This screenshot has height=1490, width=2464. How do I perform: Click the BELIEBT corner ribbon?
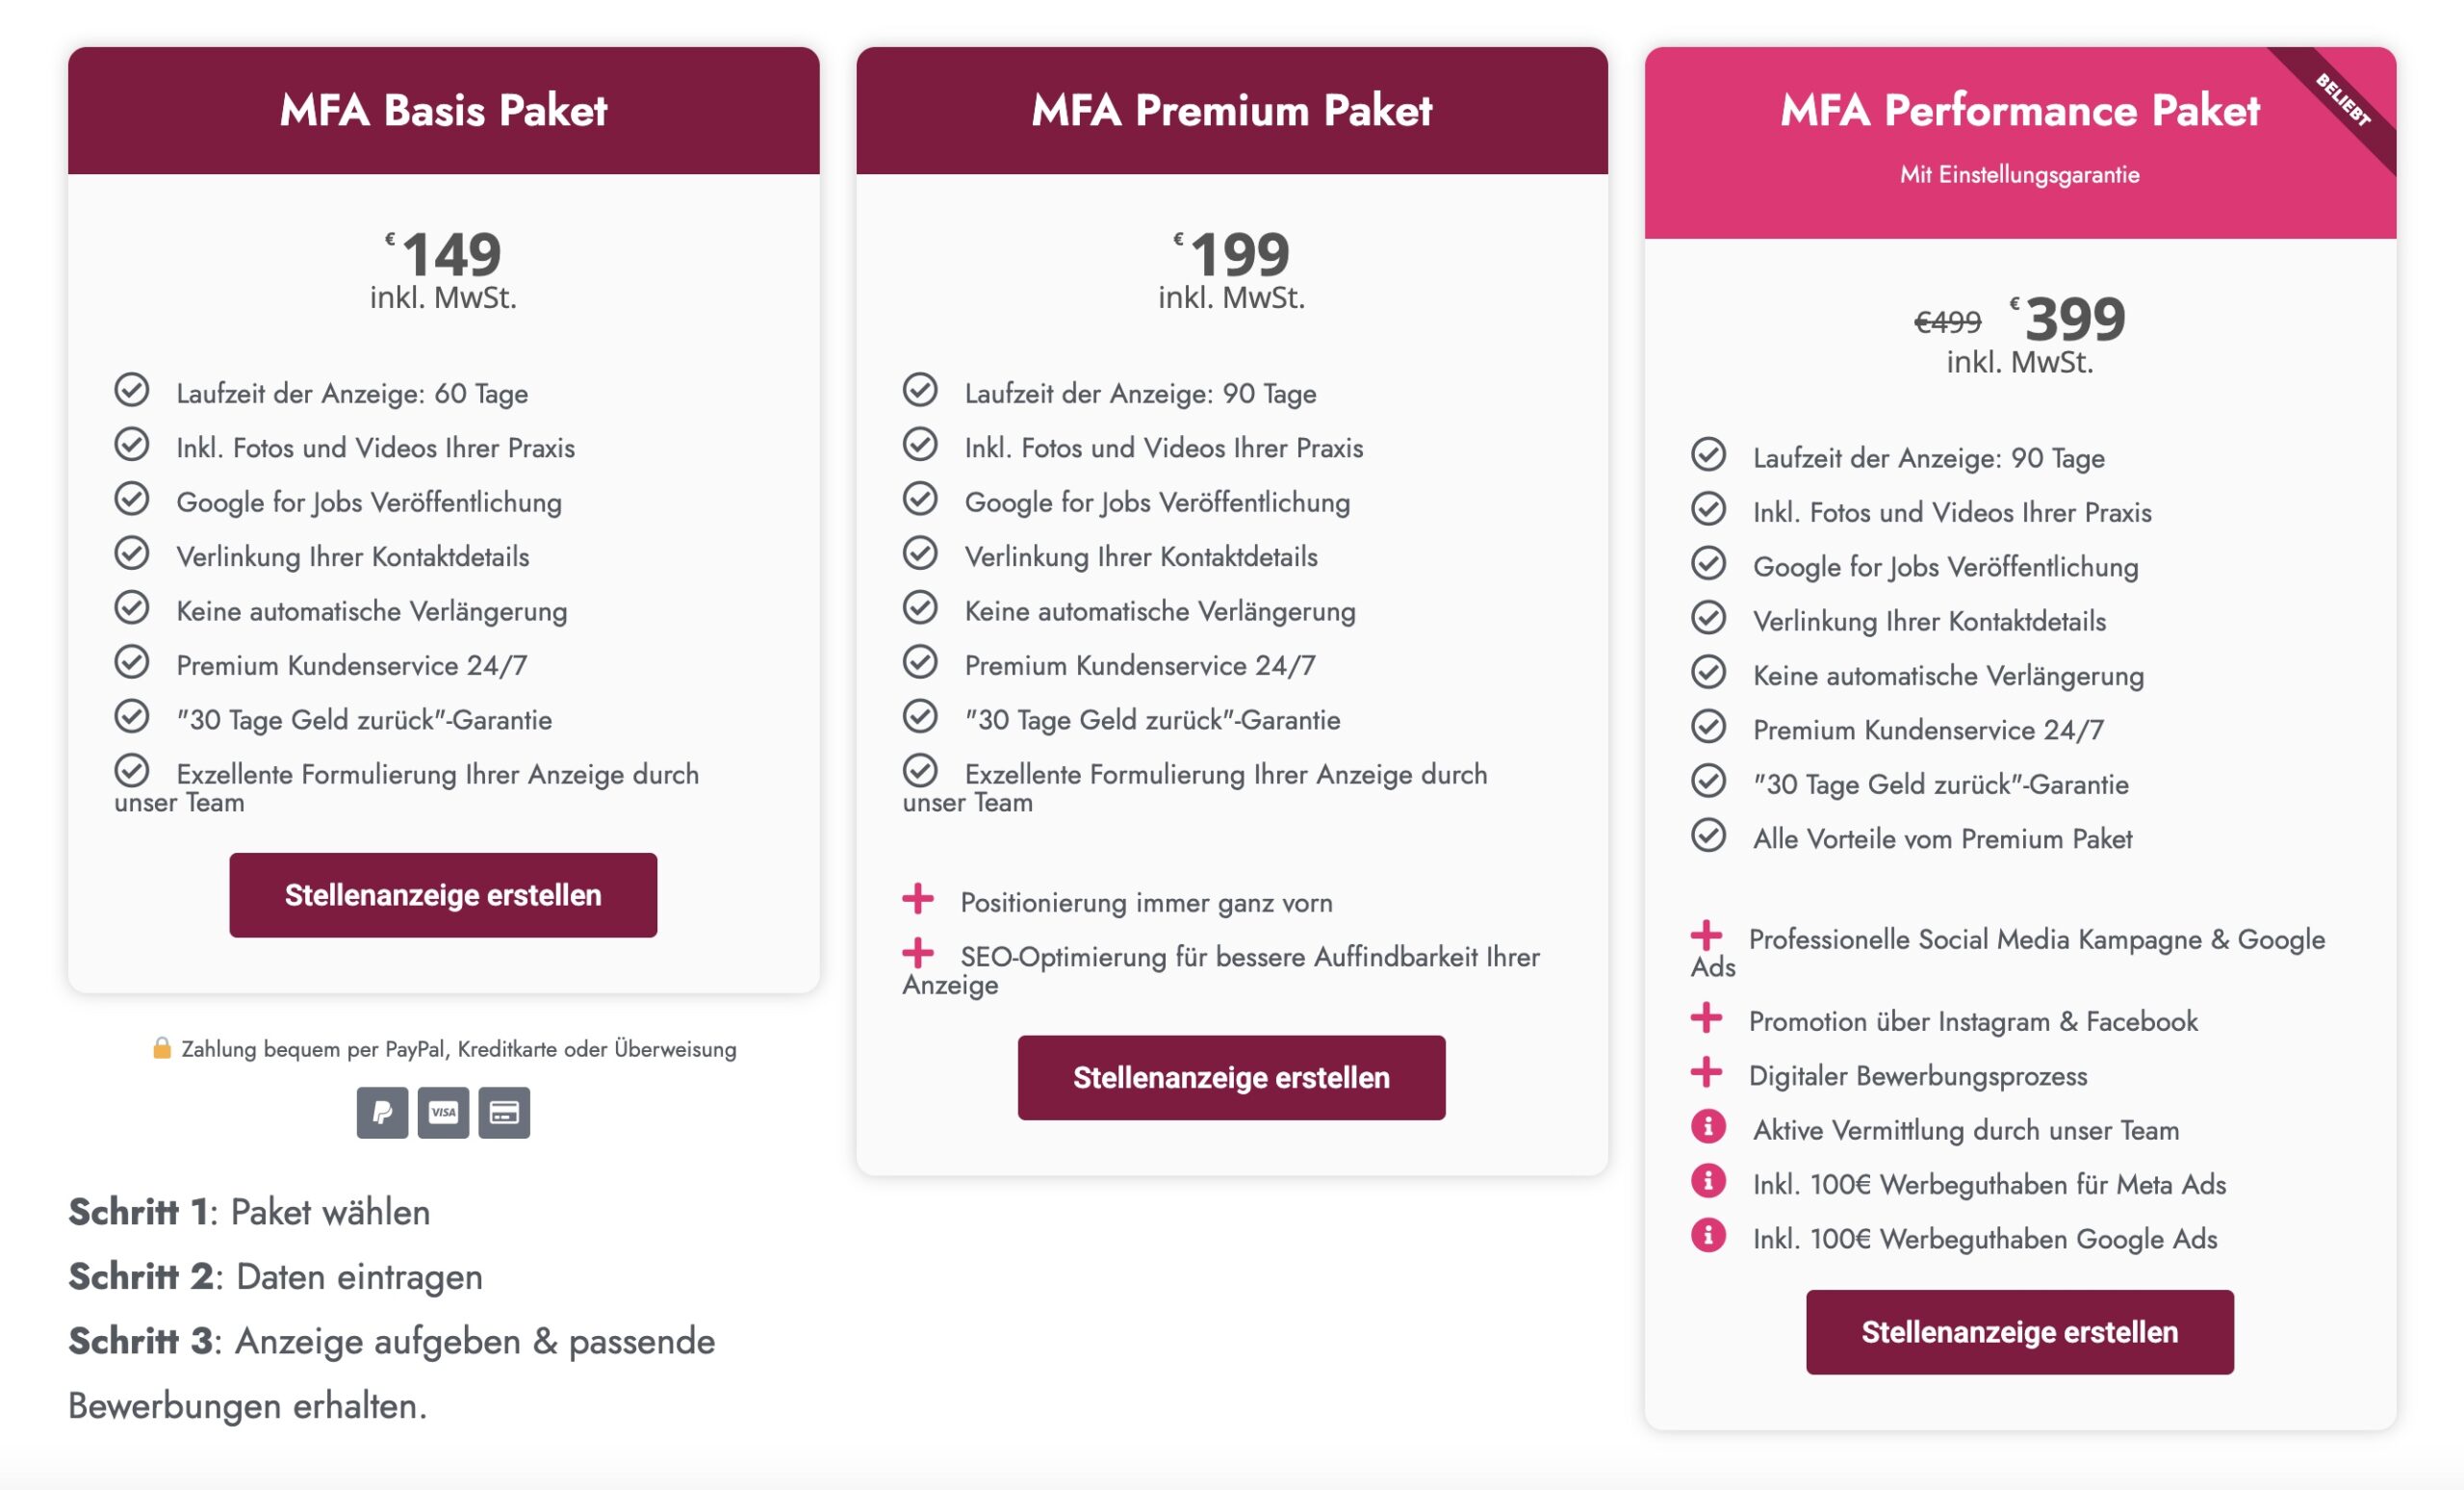click(x=2343, y=100)
